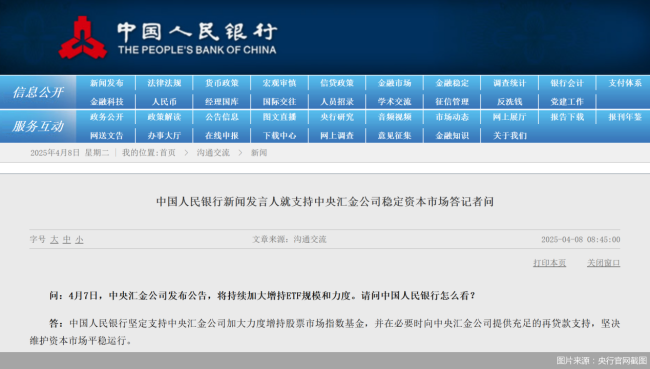Open the 新闻发布 menu item
The height and width of the screenshot is (369, 650).
click(107, 83)
